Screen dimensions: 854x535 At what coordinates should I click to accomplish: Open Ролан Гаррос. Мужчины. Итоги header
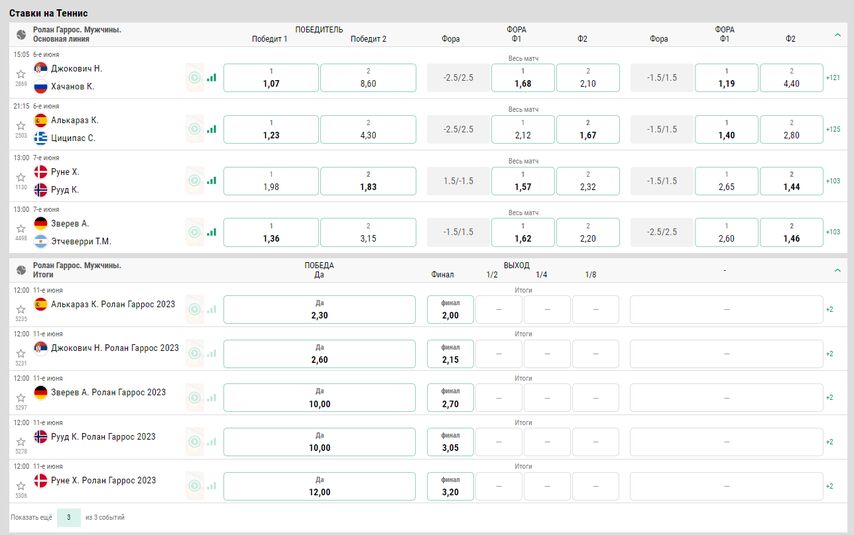point(77,270)
